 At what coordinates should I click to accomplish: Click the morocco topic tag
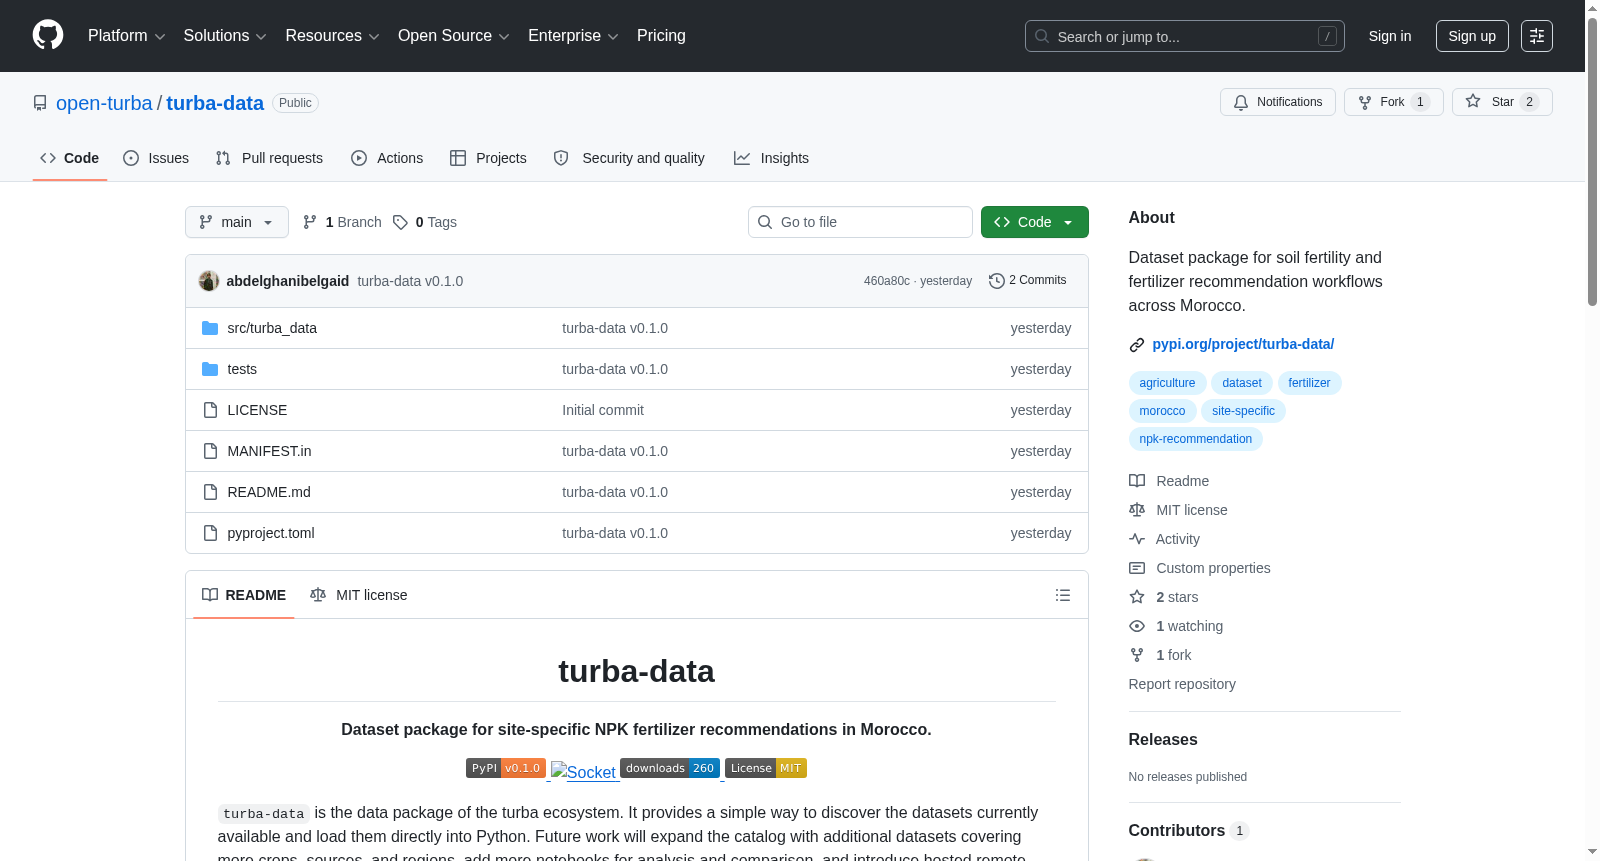[1162, 411]
